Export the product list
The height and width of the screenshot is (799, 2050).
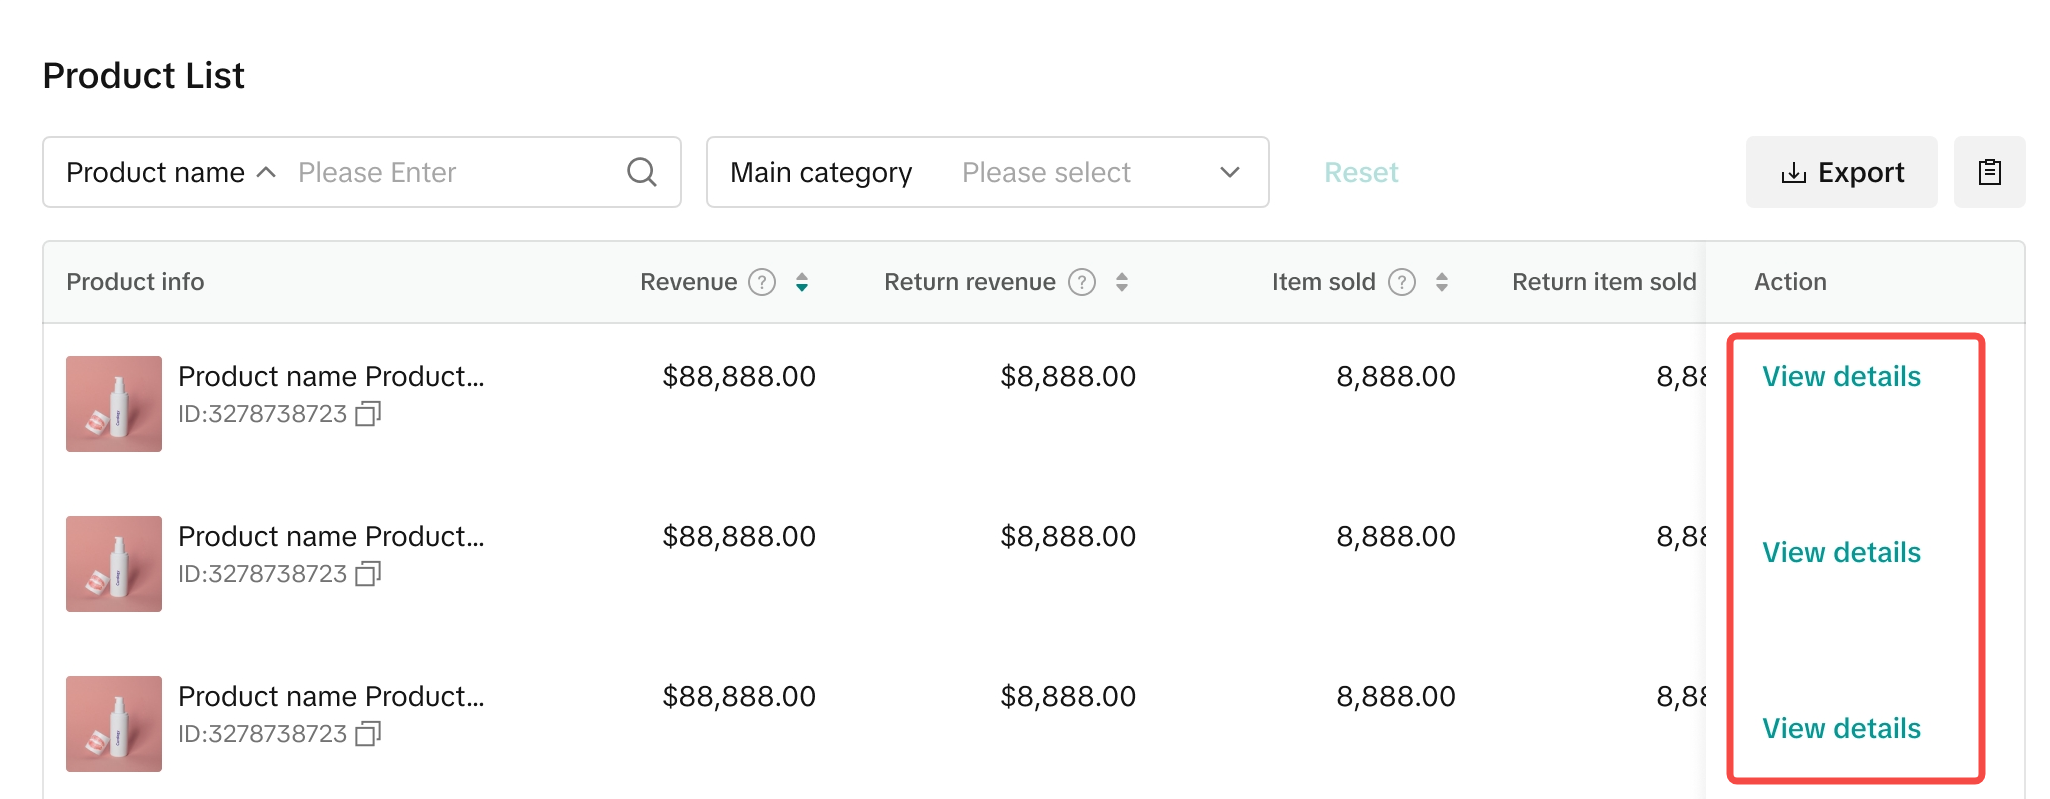tap(1841, 172)
